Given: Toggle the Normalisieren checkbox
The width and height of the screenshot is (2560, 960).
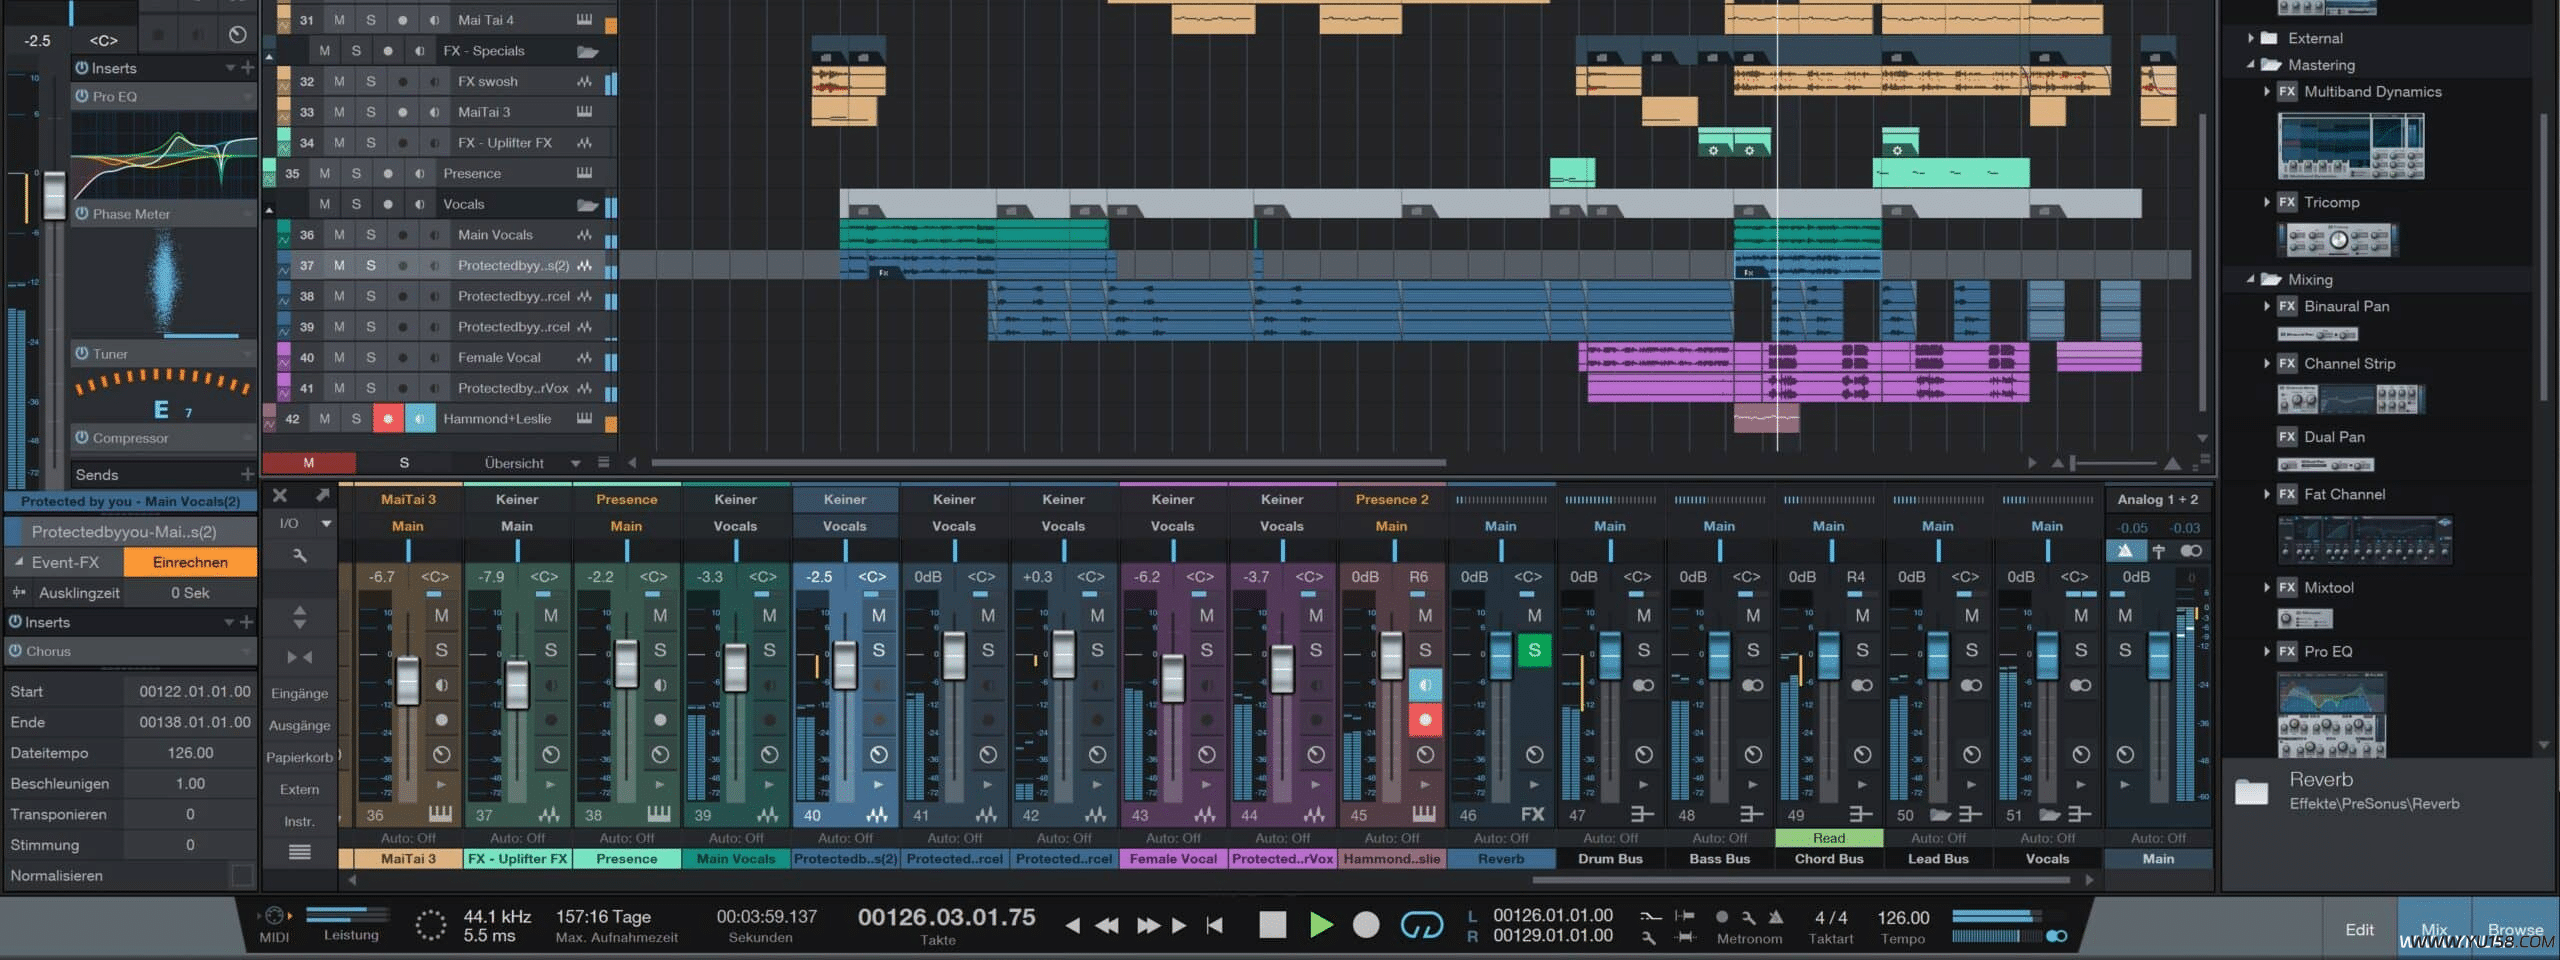Looking at the screenshot, I should pos(242,875).
